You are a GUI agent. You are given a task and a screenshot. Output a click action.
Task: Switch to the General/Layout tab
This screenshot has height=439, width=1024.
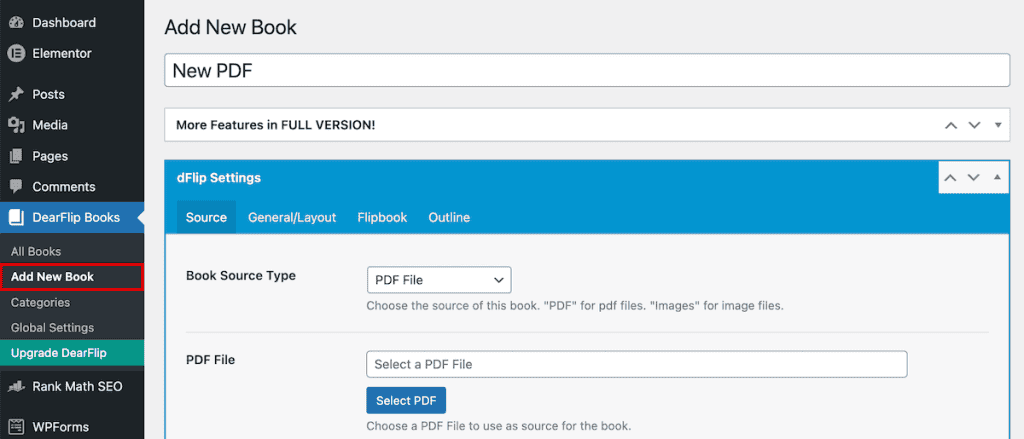pos(292,218)
